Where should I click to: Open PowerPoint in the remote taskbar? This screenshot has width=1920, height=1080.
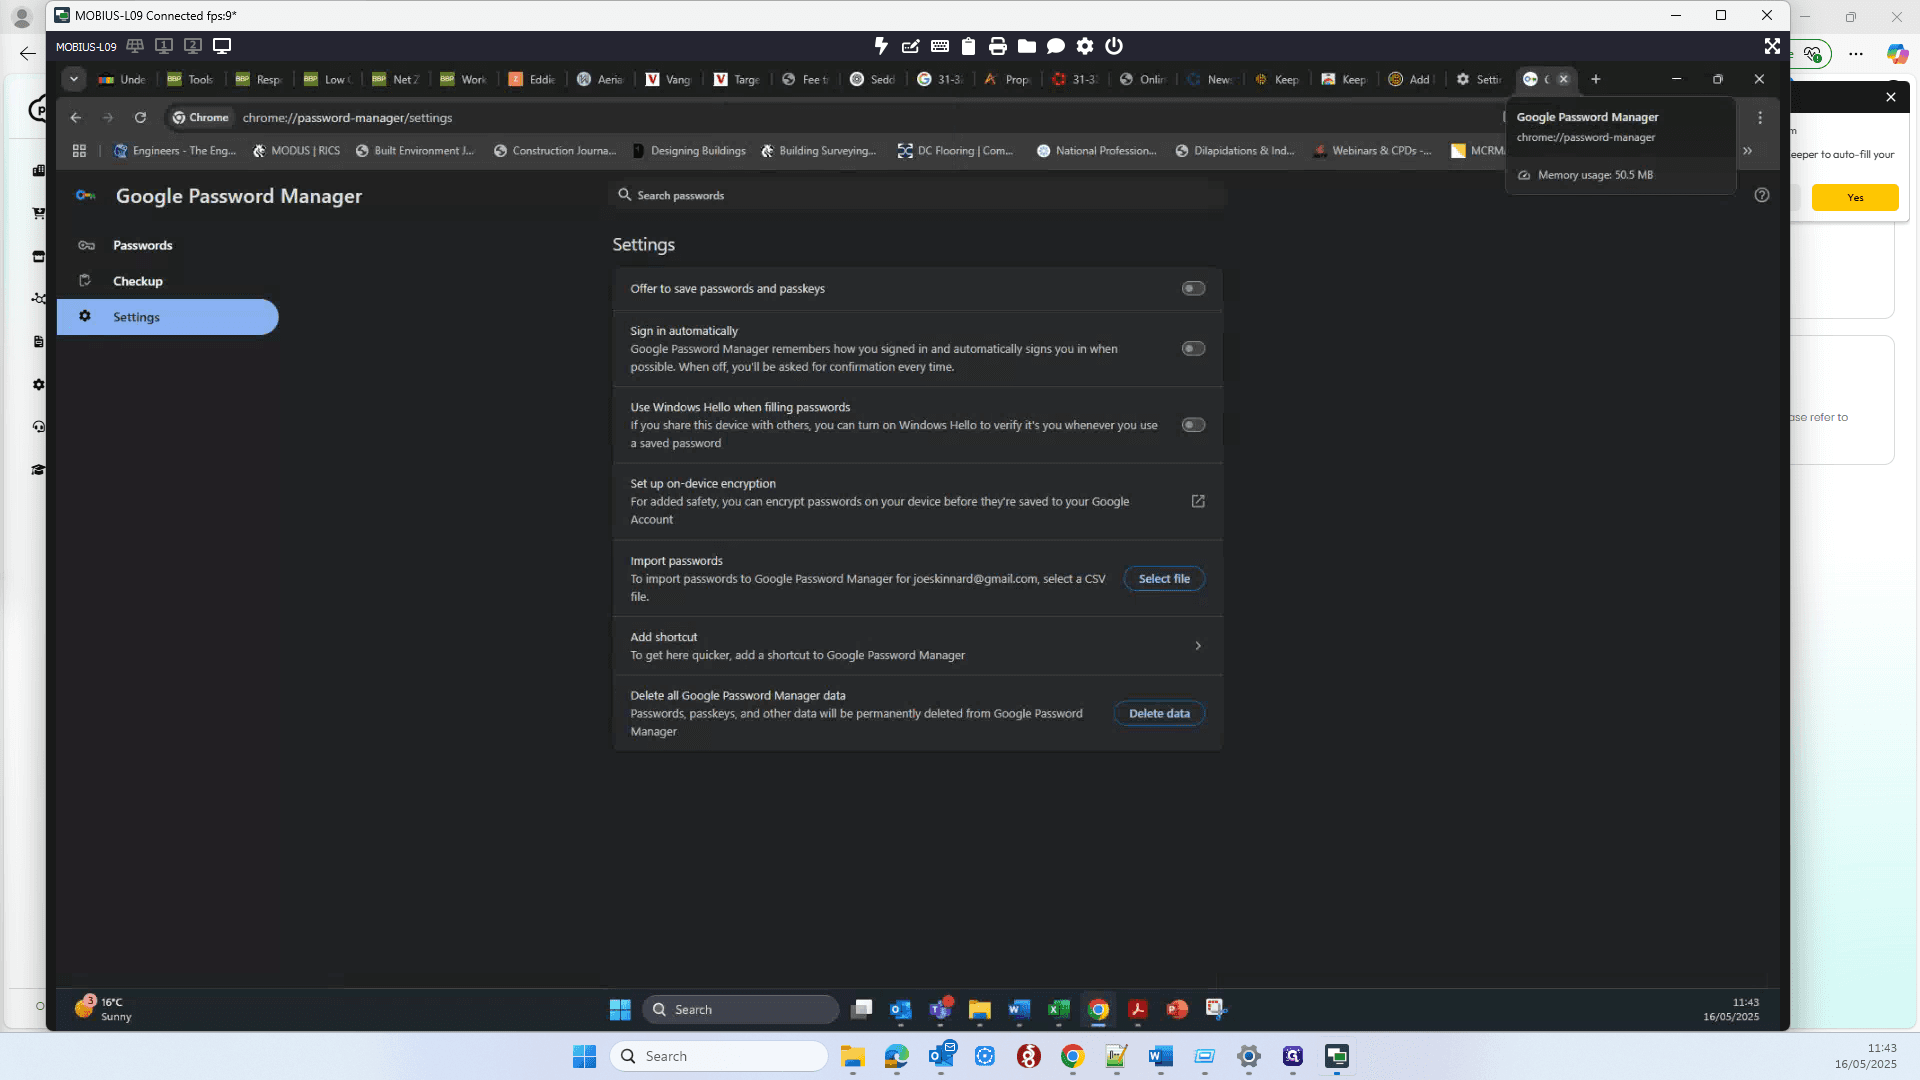[x=1177, y=1009]
